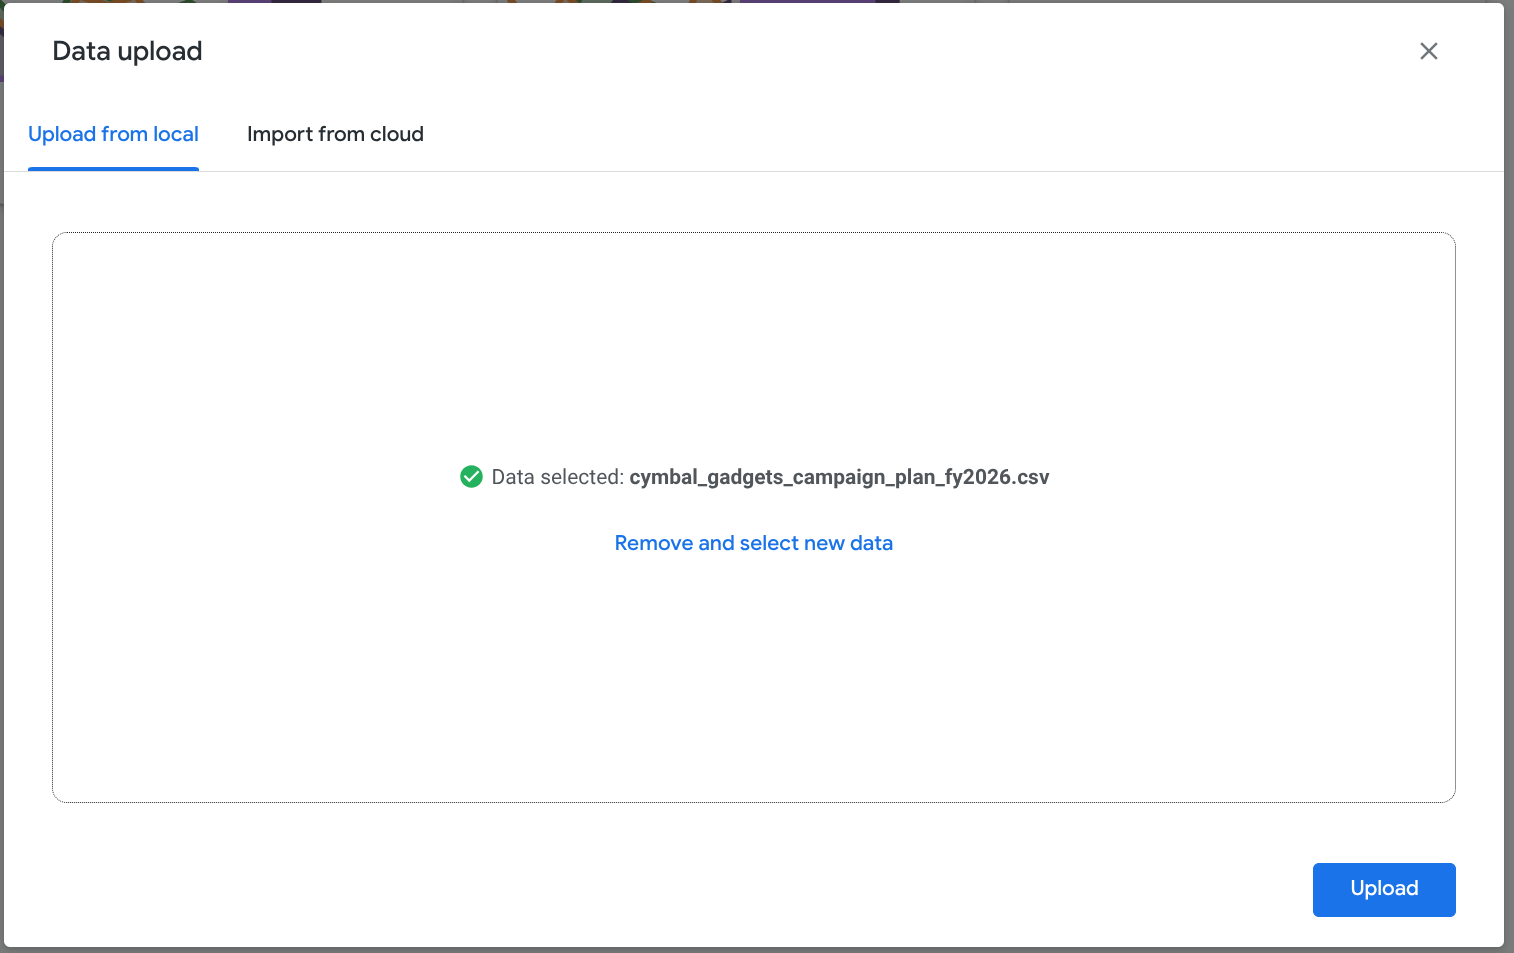
Task: Click the Data upload dialog title
Action: coord(127,51)
